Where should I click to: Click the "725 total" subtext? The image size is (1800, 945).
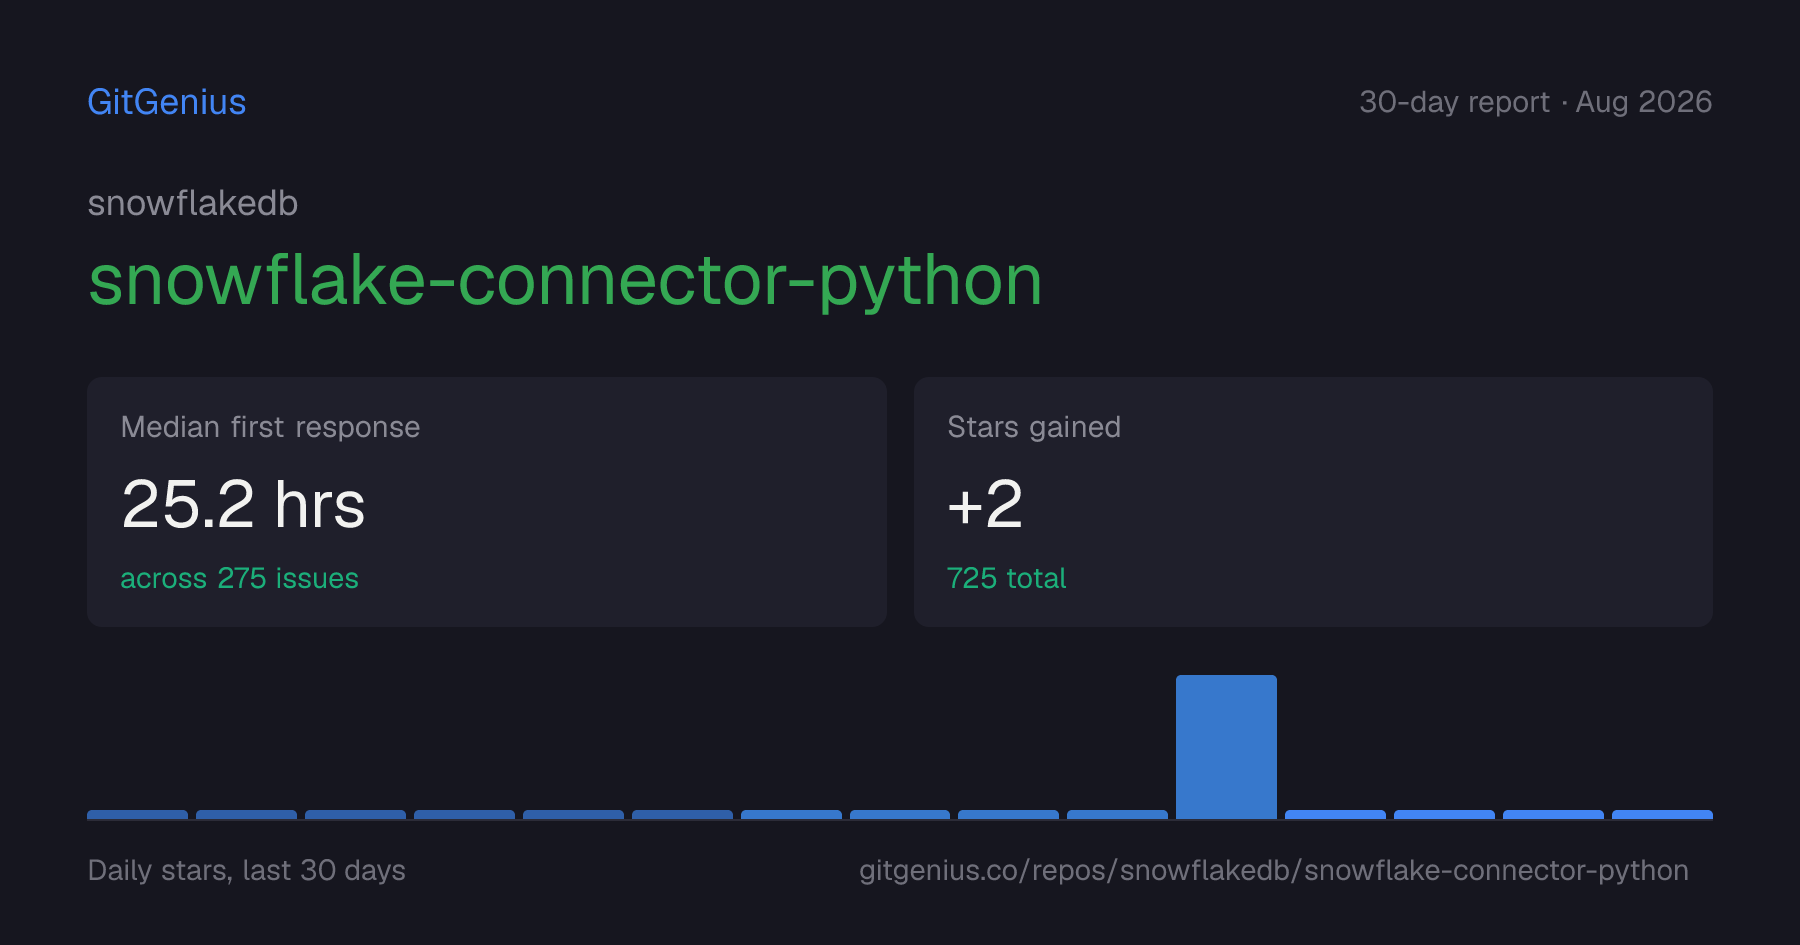point(1006,578)
